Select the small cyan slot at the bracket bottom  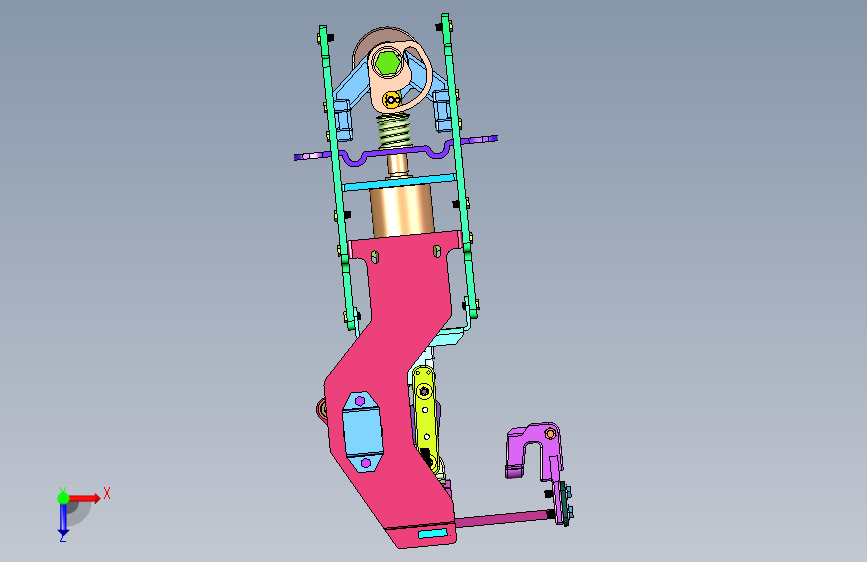(432, 534)
